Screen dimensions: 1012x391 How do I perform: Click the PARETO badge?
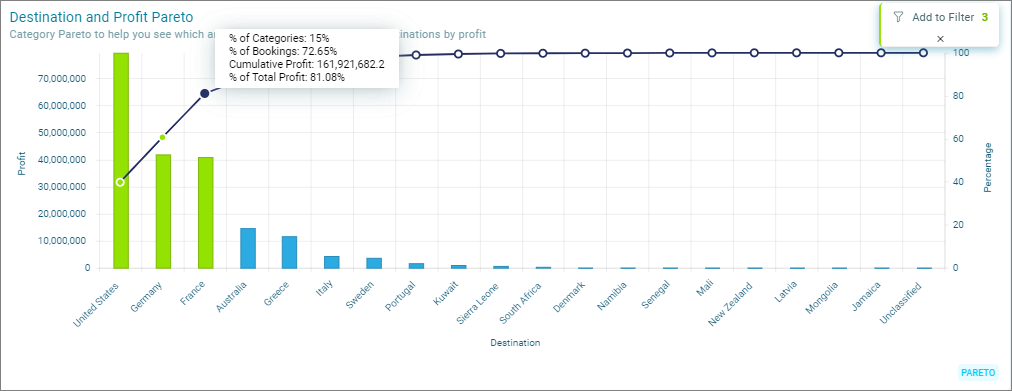coord(978,372)
